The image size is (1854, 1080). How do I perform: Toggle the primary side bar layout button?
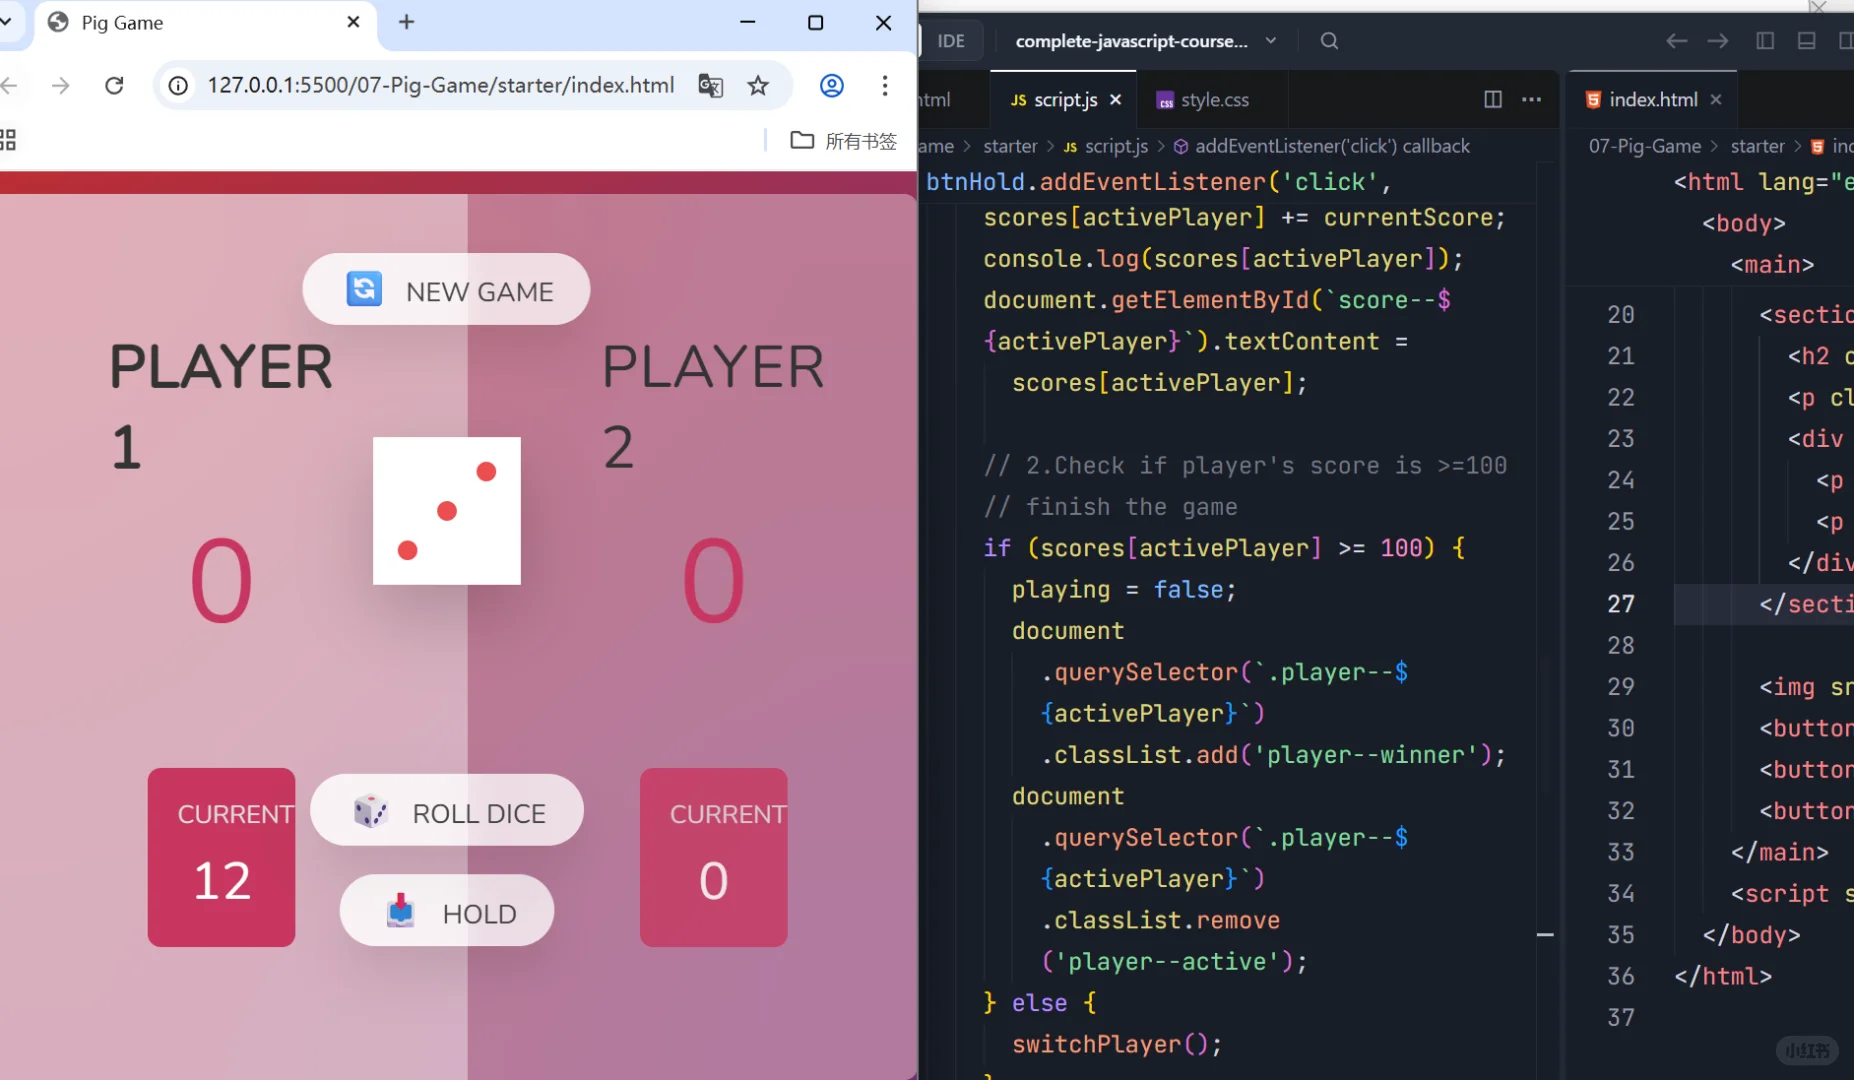tap(1766, 40)
